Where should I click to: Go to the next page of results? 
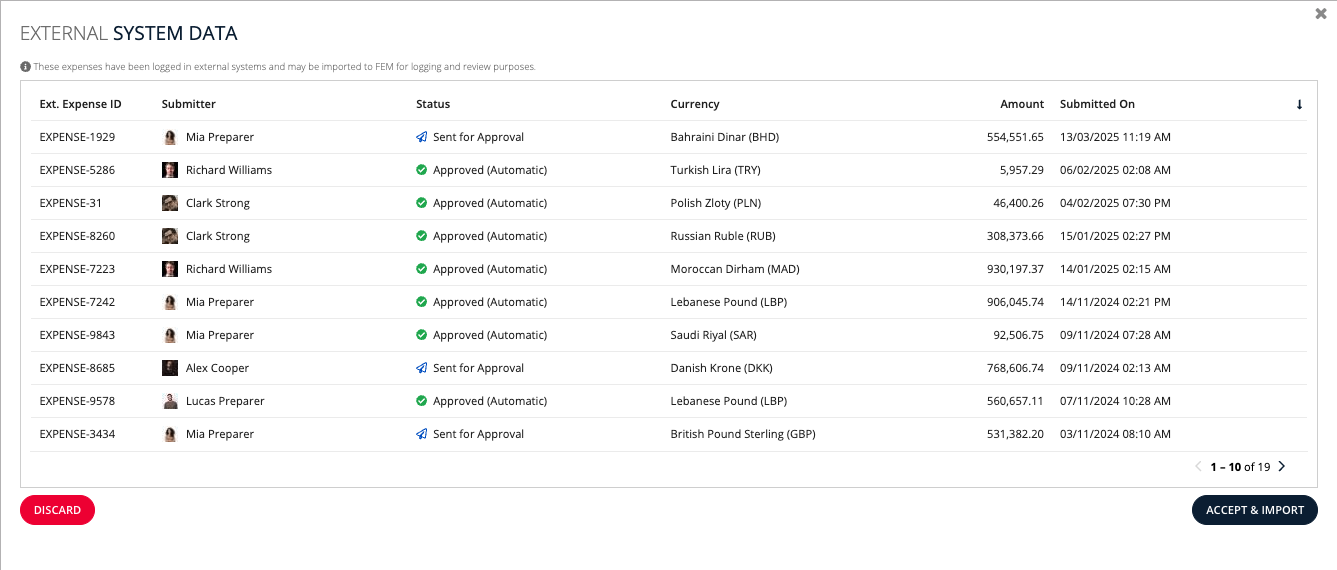(1282, 466)
